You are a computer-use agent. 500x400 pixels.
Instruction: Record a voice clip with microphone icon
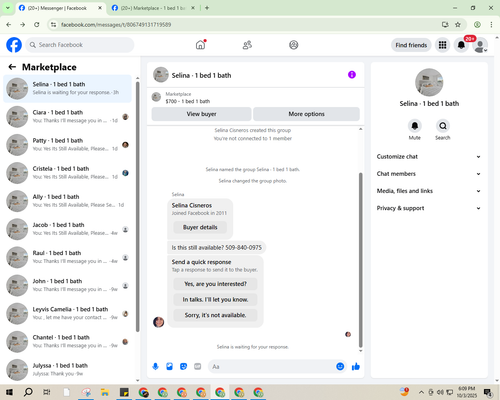tap(155, 367)
